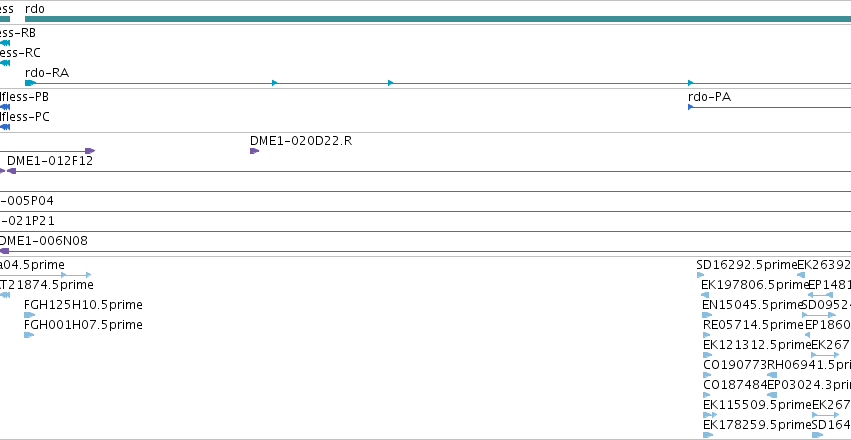The height and width of the screenshot is (440, 851).
Task: Click the T21874.5prime left arrow glyph
Action: click(x=5, y=295)
